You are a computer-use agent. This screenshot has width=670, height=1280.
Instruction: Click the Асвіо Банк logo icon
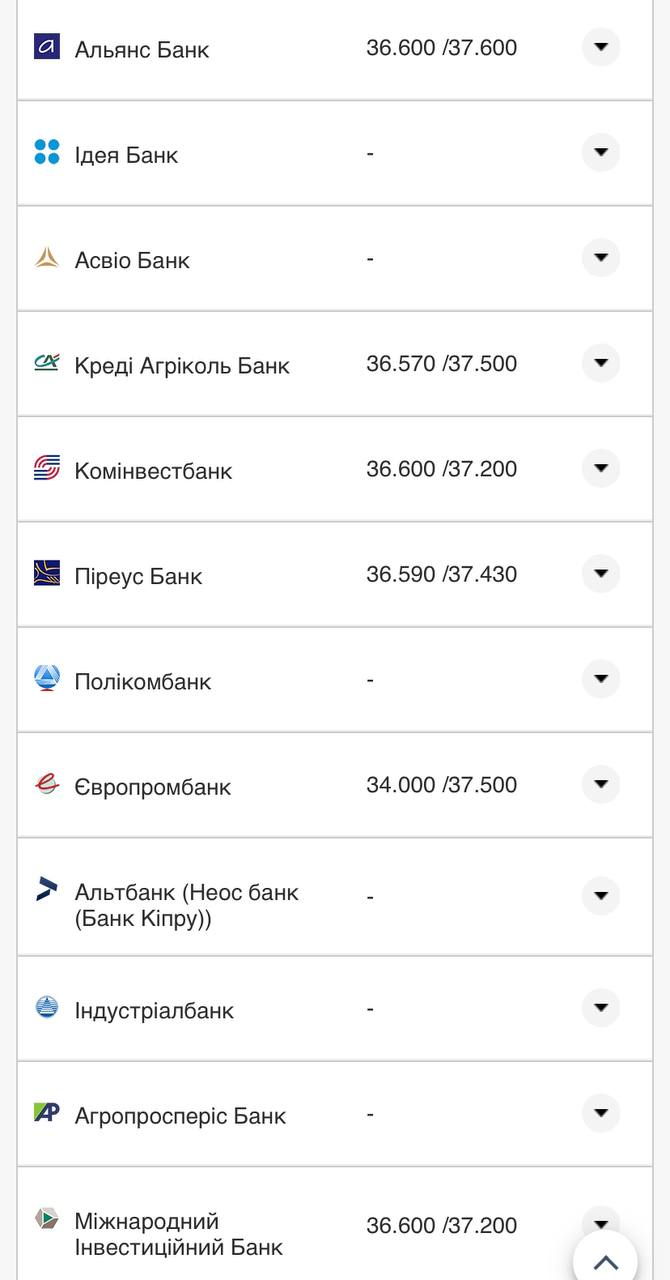pyautogui.click(x=47, y=258)
